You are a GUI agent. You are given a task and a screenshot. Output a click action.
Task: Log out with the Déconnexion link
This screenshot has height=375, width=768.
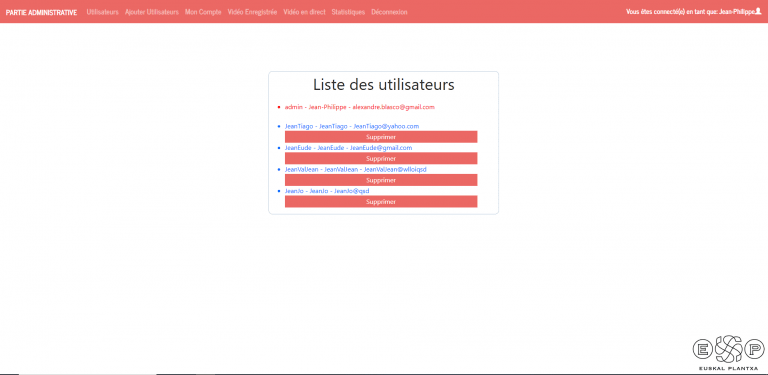(389, 12)
